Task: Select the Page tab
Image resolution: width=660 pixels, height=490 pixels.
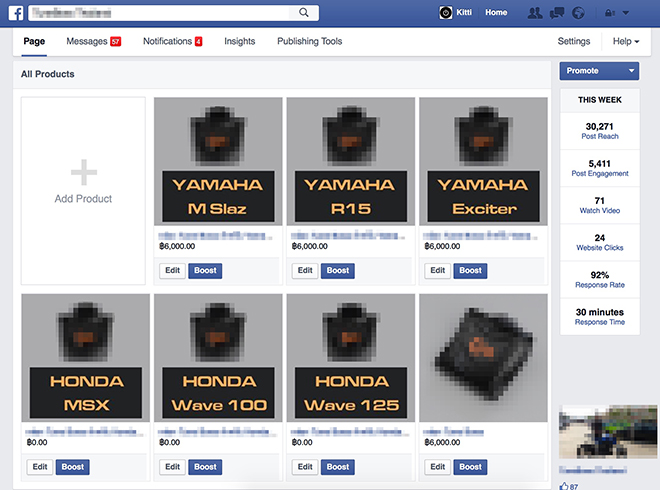Action: pos(34,41)
